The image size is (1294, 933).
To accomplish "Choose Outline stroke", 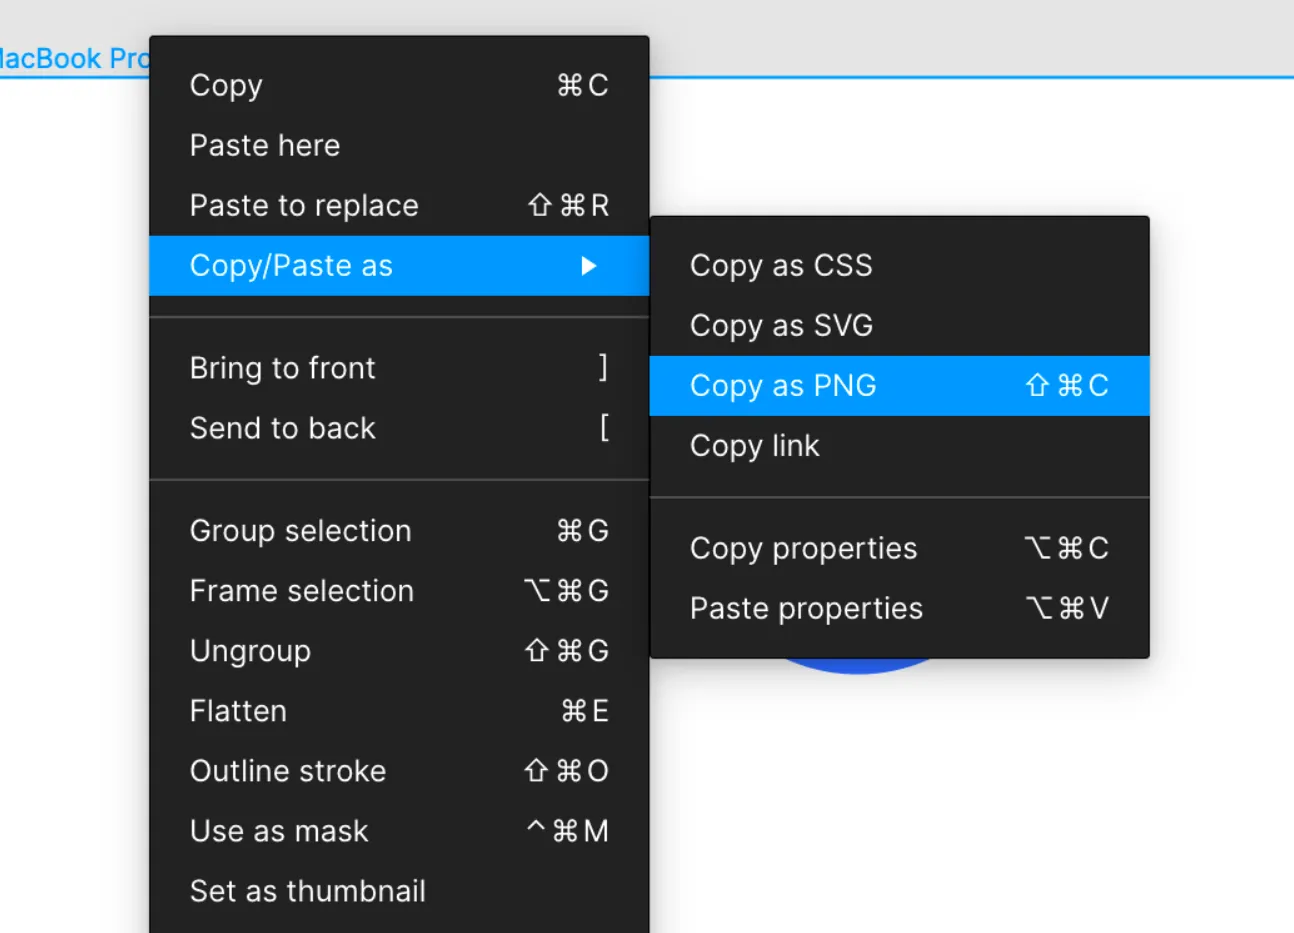I will coord(399,770).
